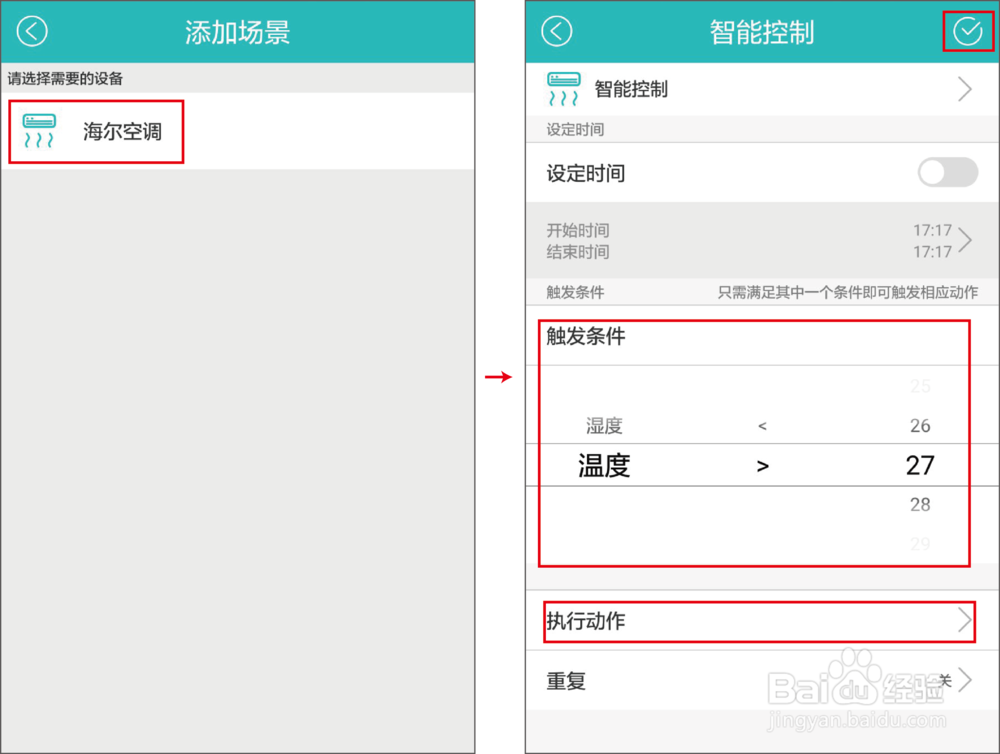This screenshot has height=754, width=1000.
Task: Confirm settings with the checkmark icon
Action: [966, 31]
